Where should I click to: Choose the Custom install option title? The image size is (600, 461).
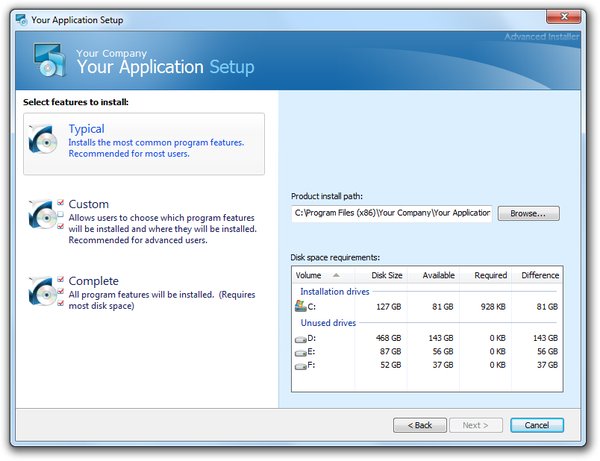pyautogui.click(x=88, y=204)
